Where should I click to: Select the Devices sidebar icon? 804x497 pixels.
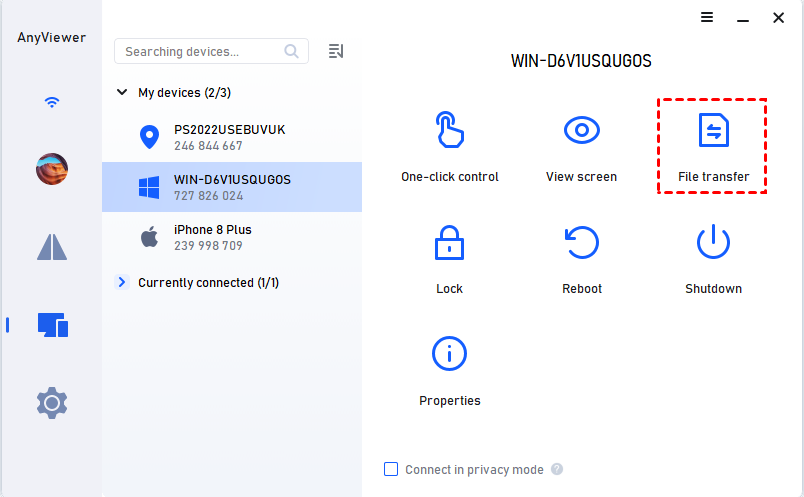[53, 325]
